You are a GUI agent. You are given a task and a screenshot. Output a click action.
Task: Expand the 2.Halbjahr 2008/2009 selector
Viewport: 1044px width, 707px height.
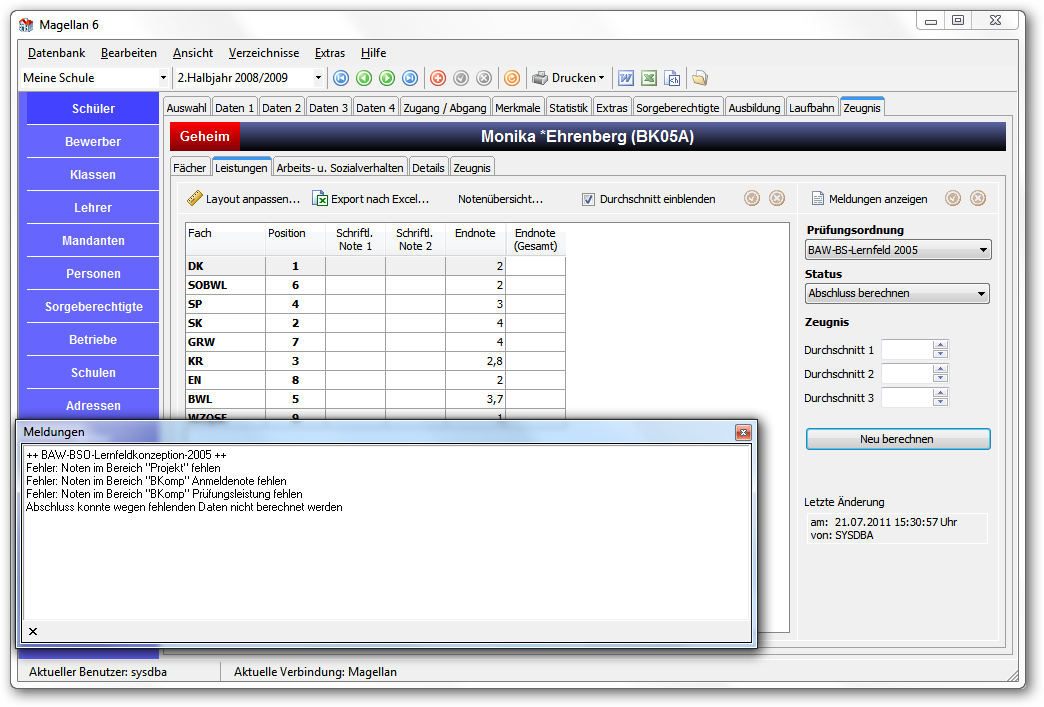(x=318, y=78)
